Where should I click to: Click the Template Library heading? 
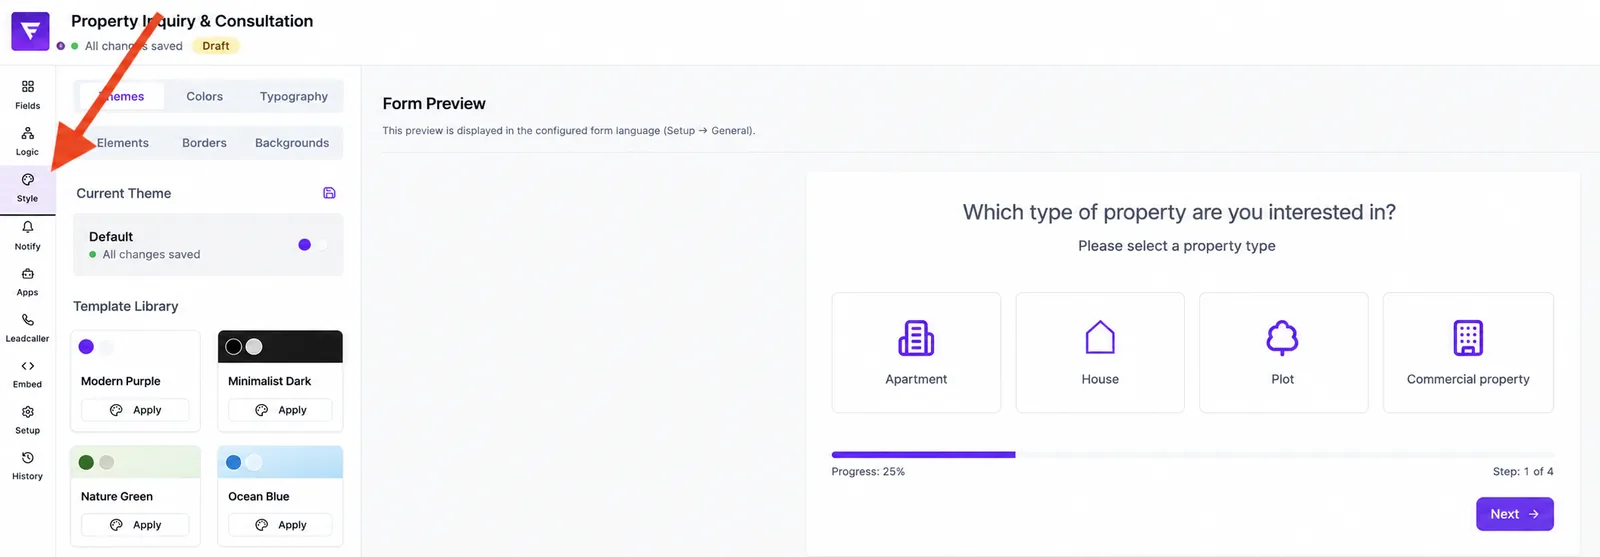(126, 306)
